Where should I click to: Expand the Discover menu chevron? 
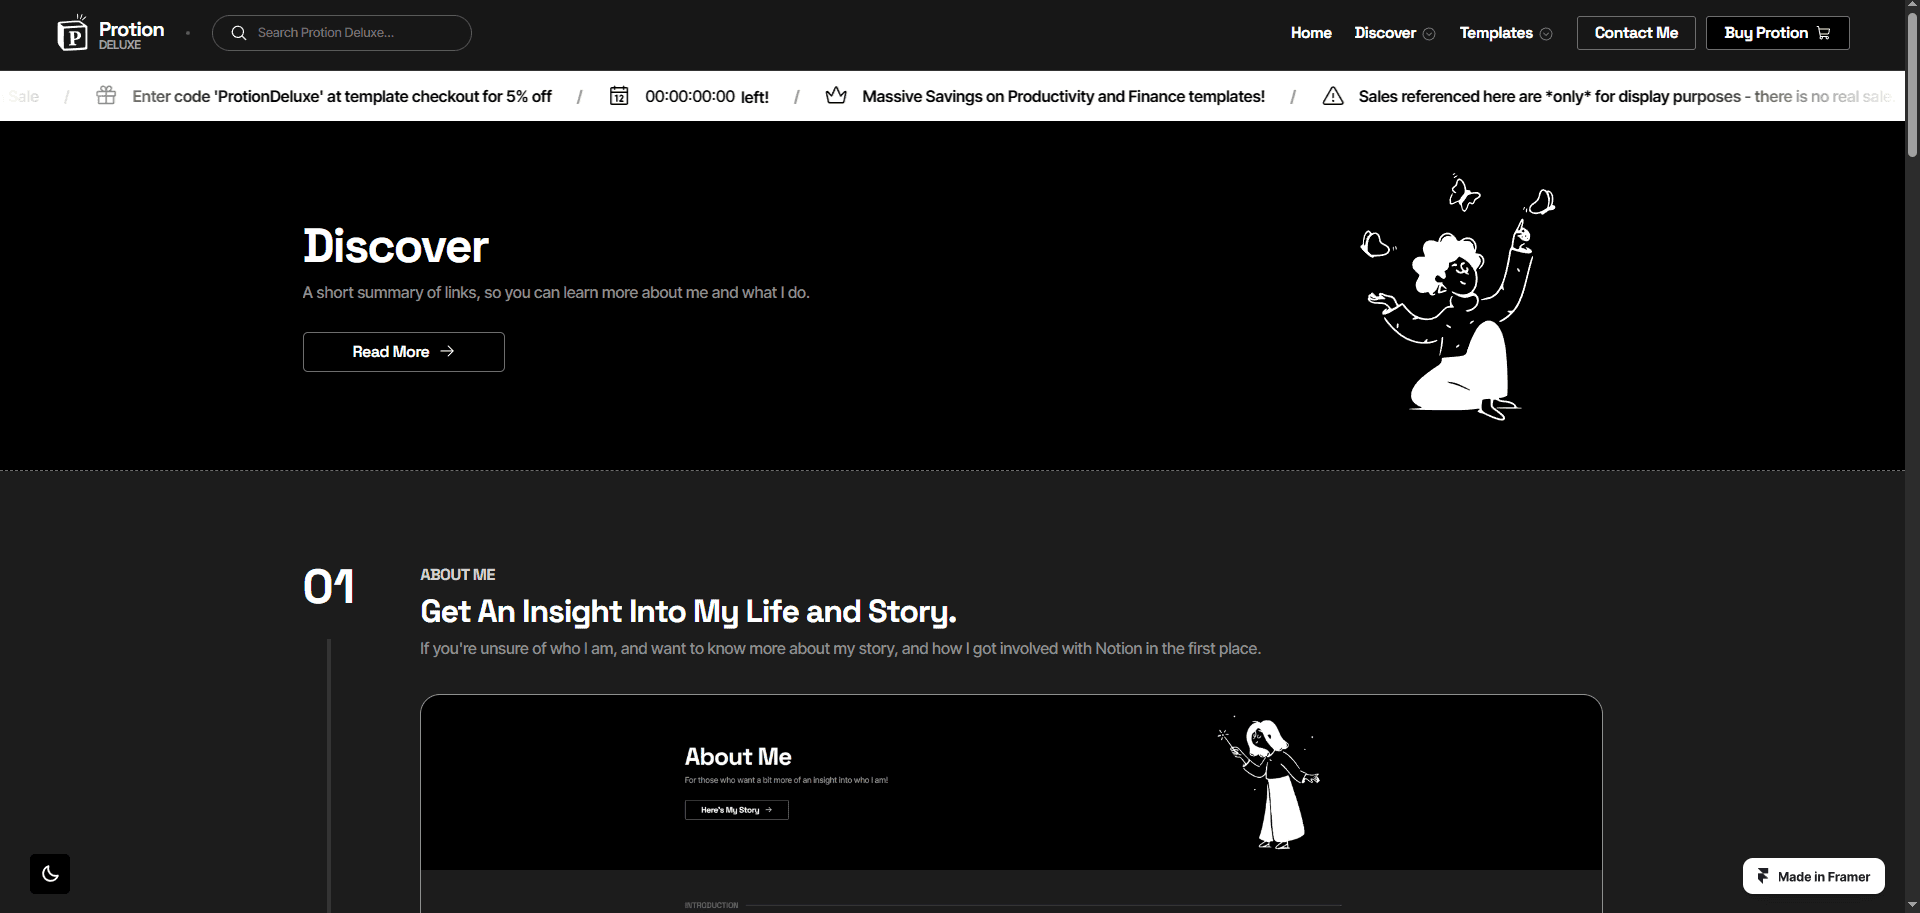(1429, 34)
